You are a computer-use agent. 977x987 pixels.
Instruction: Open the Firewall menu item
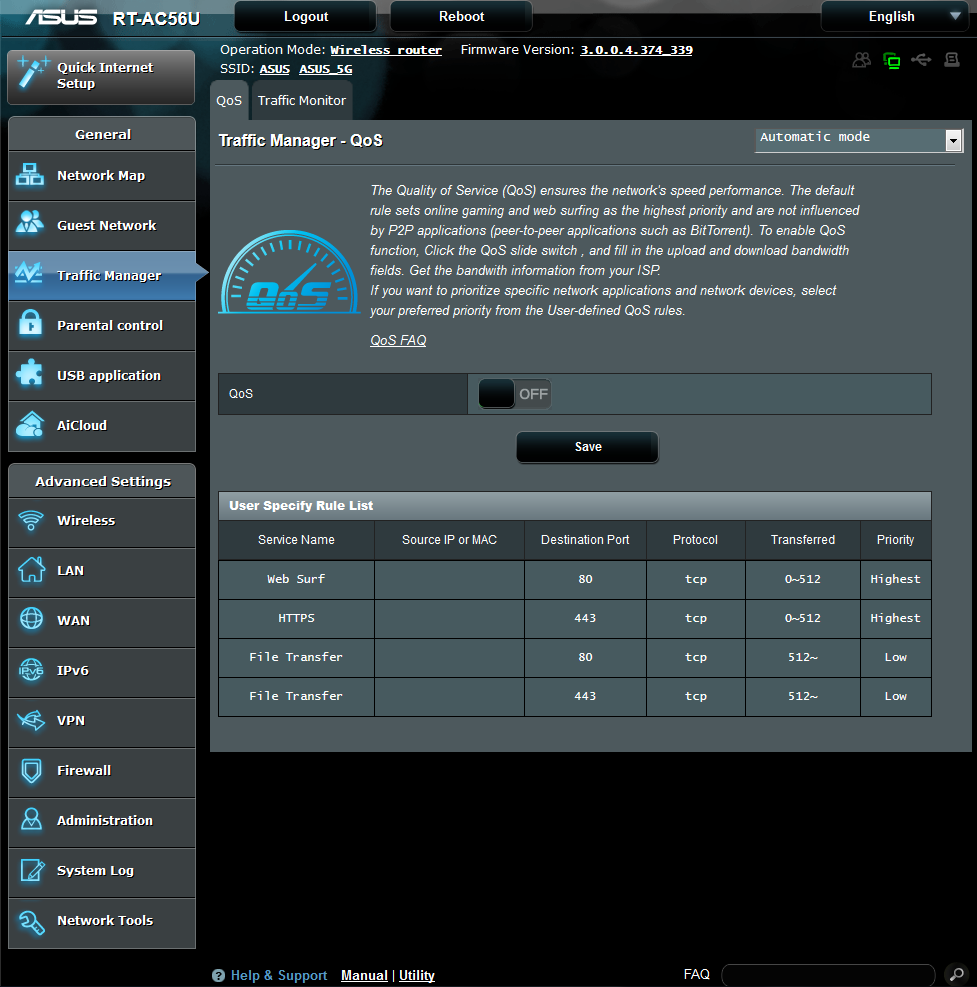102,772
